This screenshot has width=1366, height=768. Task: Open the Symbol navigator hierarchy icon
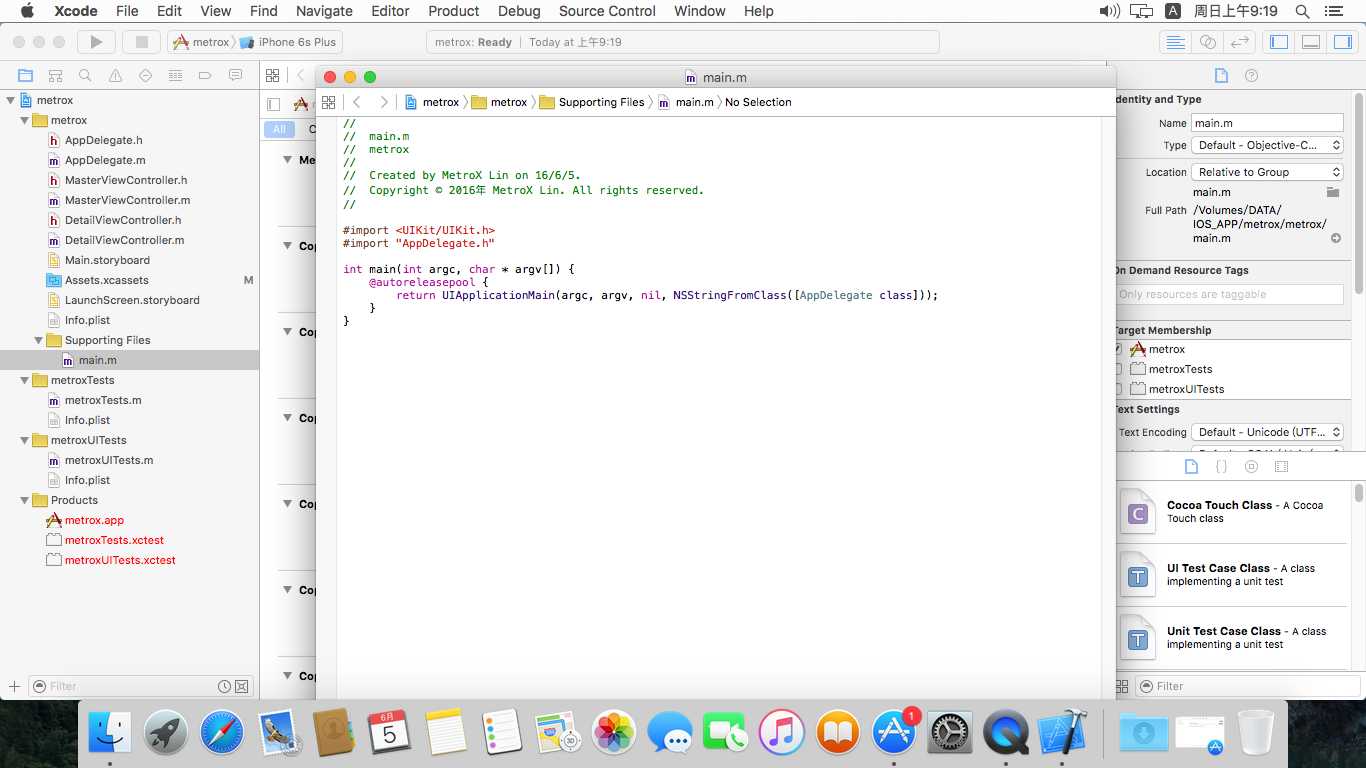pyautogui.click(x=56, y=76)
